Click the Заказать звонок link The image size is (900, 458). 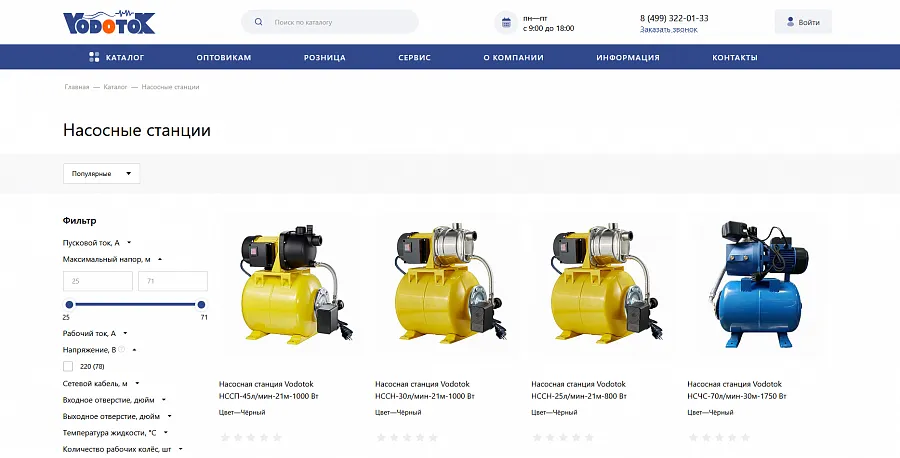point(669,29)
